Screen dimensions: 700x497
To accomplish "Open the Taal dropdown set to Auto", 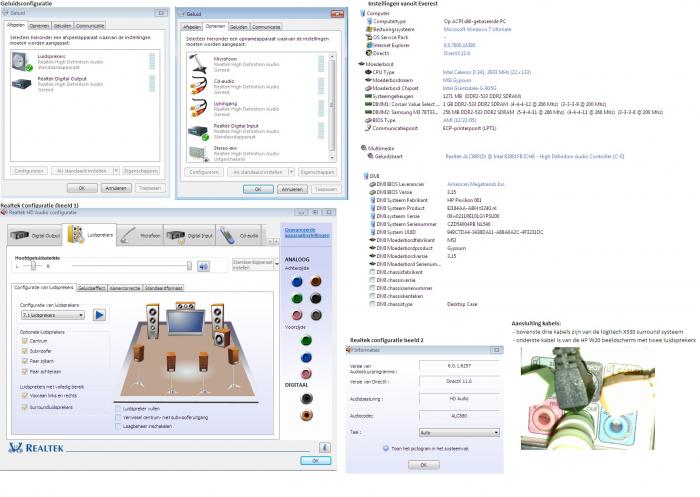I will pyautogui.click(x=459, y=432).
